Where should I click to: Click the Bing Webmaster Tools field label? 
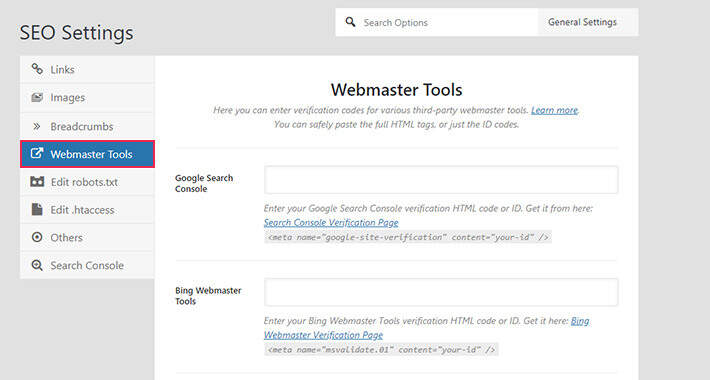coord(208,295)
